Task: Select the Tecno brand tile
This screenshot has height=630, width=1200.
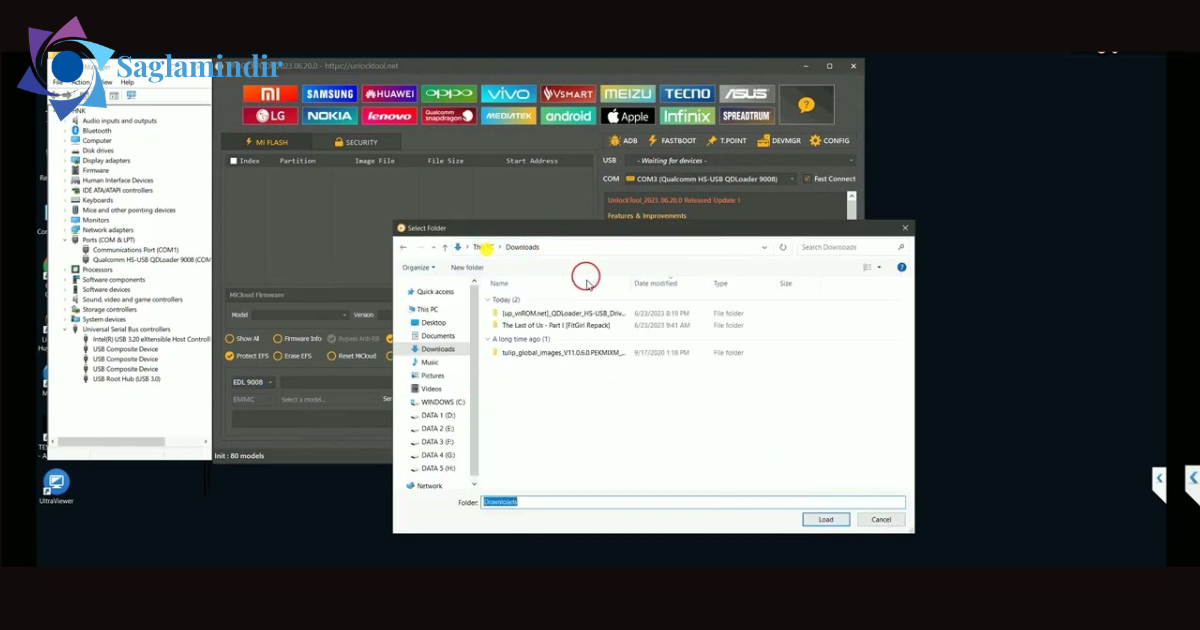Action: 687,94
